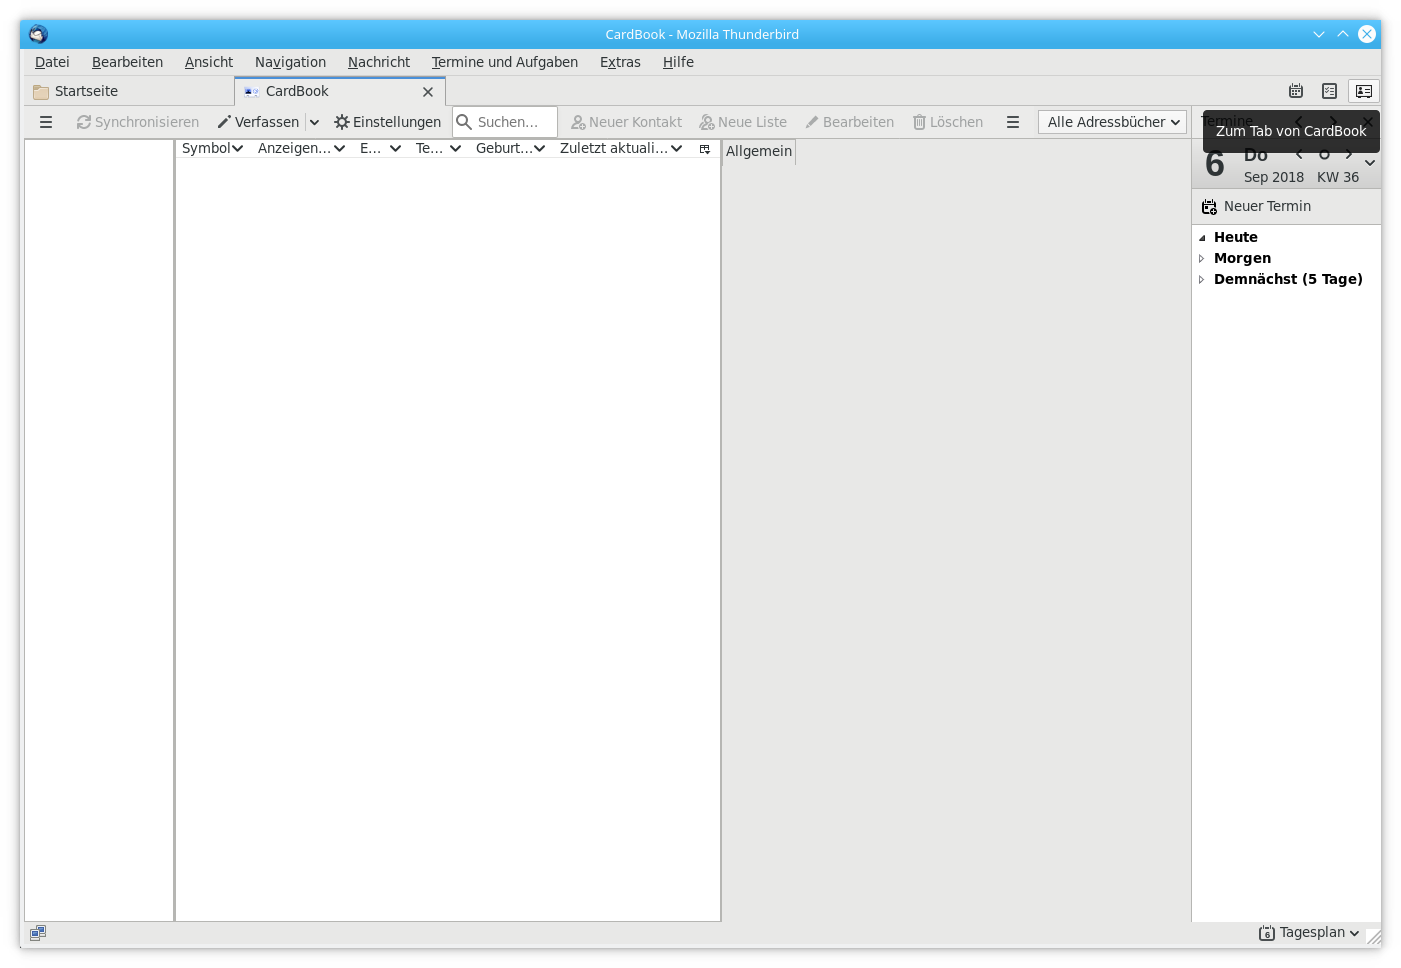Click the column picker icon in the list header

(x=705, y=149)
